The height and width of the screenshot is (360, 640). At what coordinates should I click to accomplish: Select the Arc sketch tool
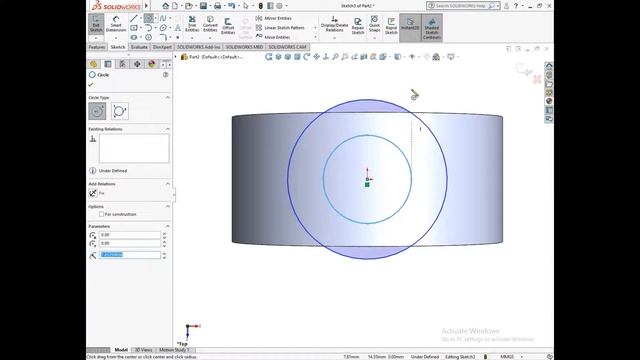point(148,28)
